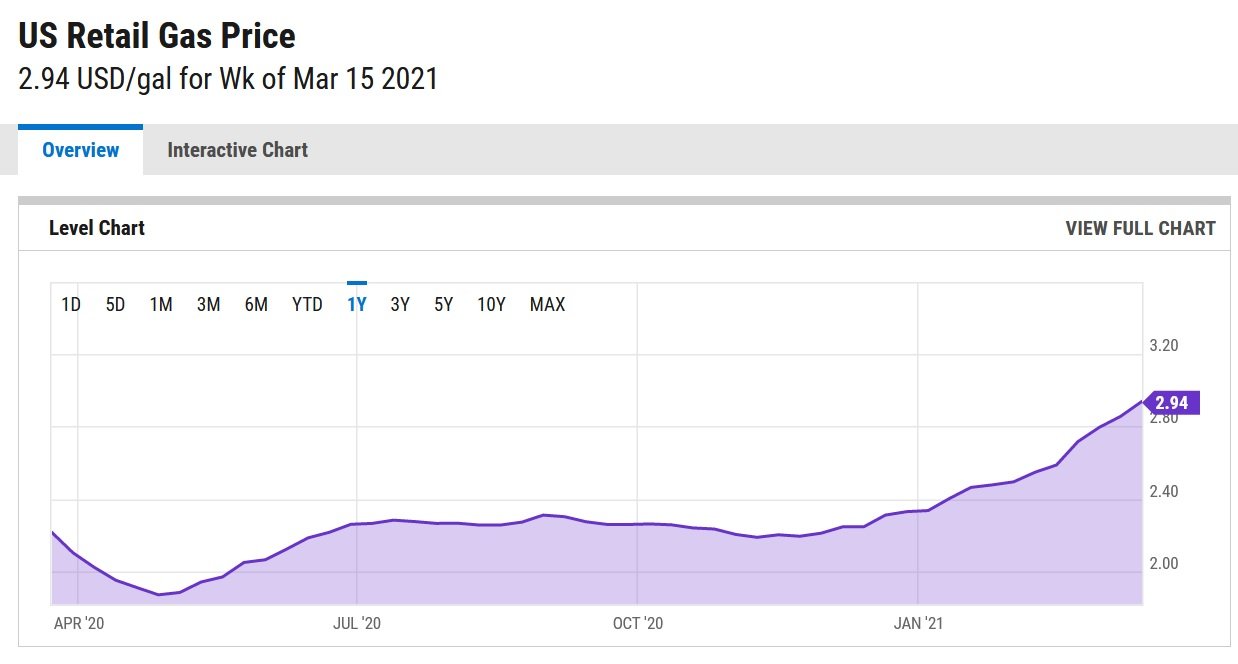
Task: Click the VIEW FULL CHART link
Action: pyautogui.click(x=1140, y=228)
